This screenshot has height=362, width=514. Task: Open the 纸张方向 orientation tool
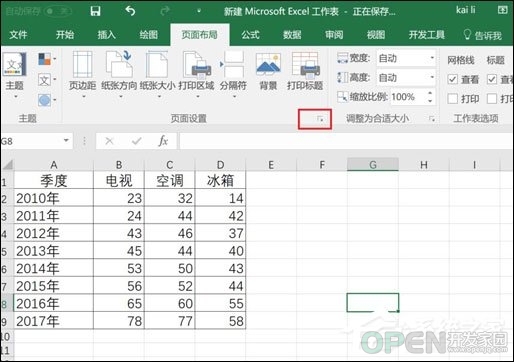click(x=119, y=75)
